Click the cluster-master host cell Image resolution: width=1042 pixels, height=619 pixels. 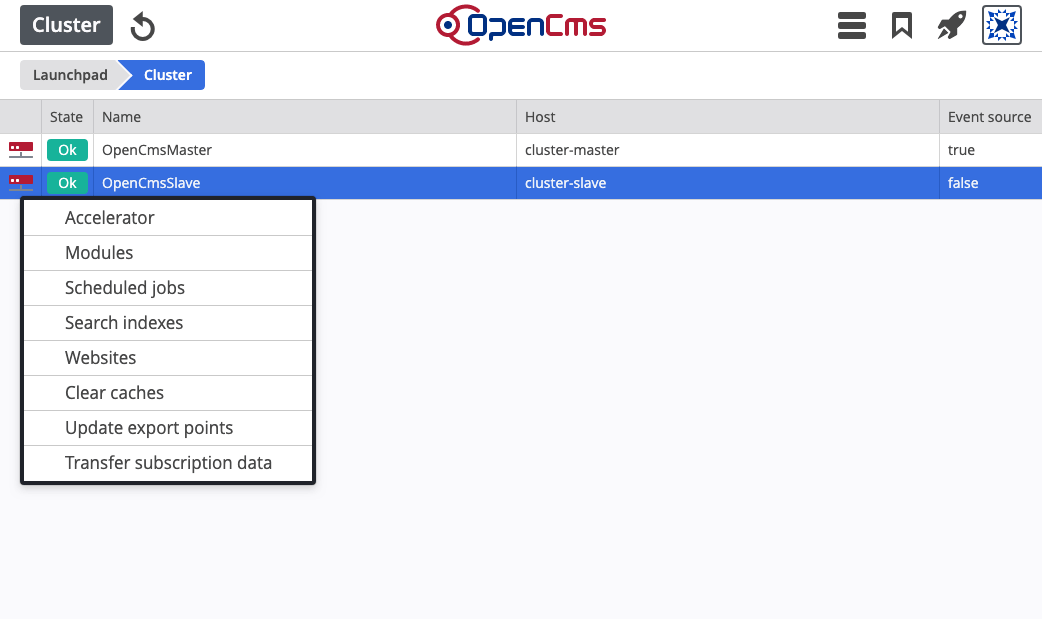point(728,150)
